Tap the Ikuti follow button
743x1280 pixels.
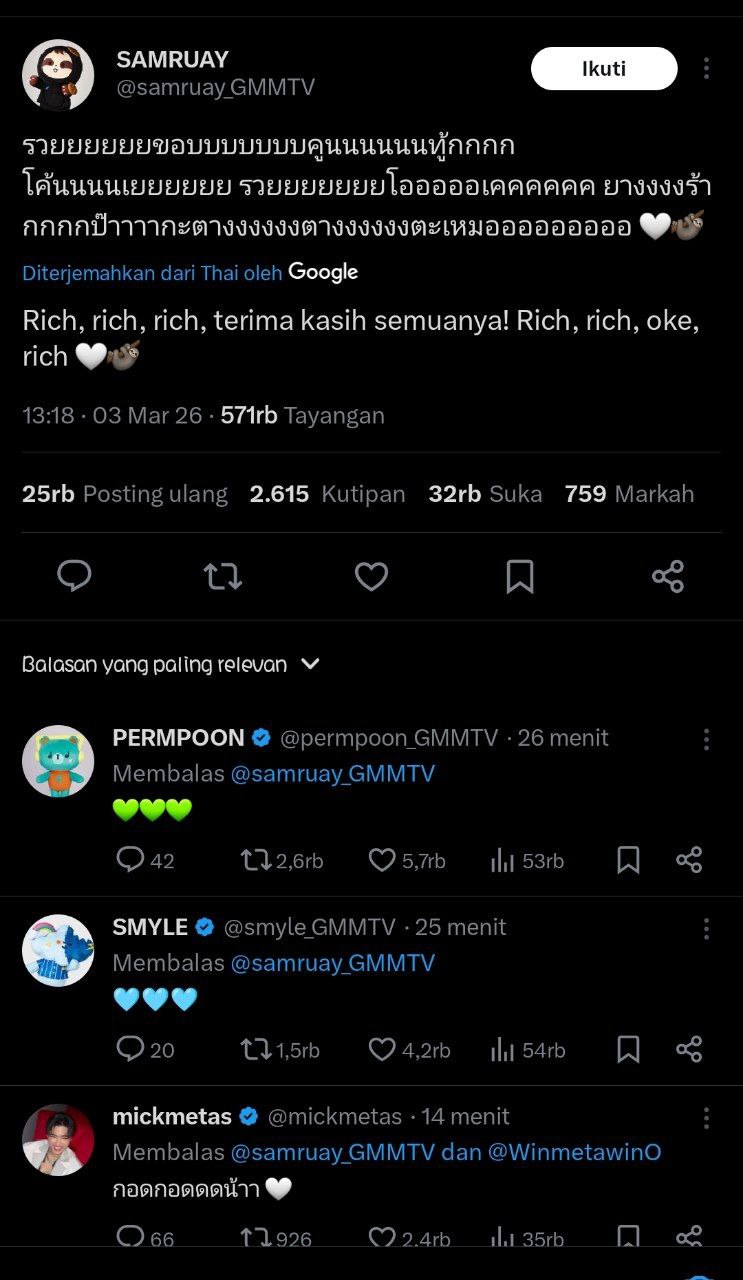click(x=603, y=69)
